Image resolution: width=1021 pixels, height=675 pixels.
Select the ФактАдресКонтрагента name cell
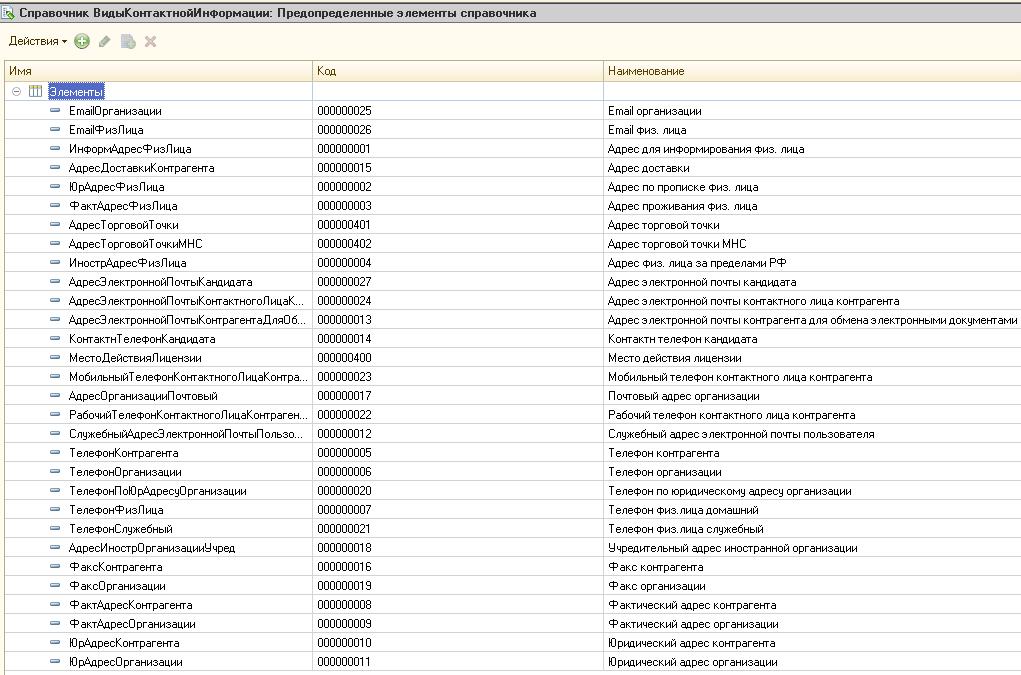click(130, 605)
